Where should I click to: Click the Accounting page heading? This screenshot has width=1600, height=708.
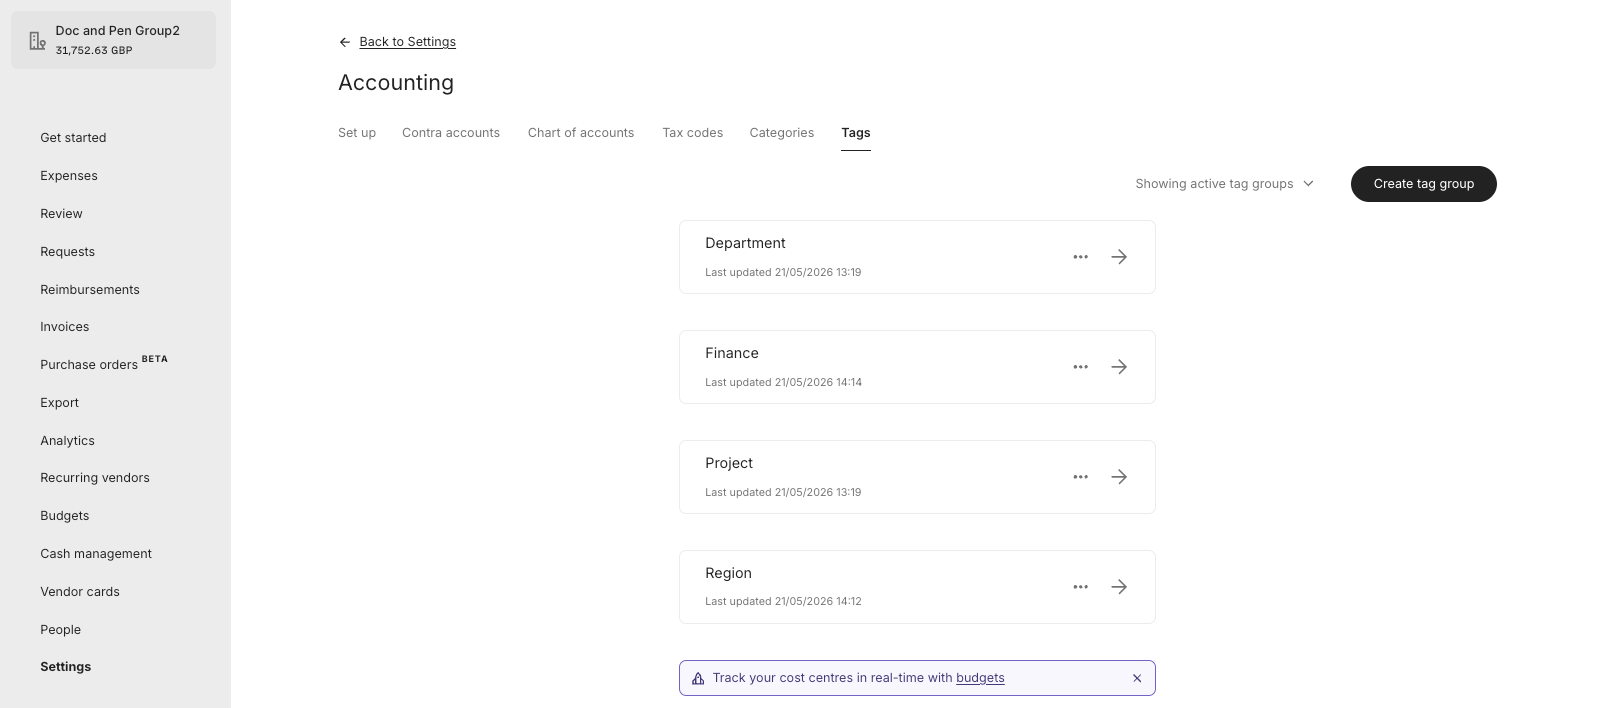(x=396, y=83)
